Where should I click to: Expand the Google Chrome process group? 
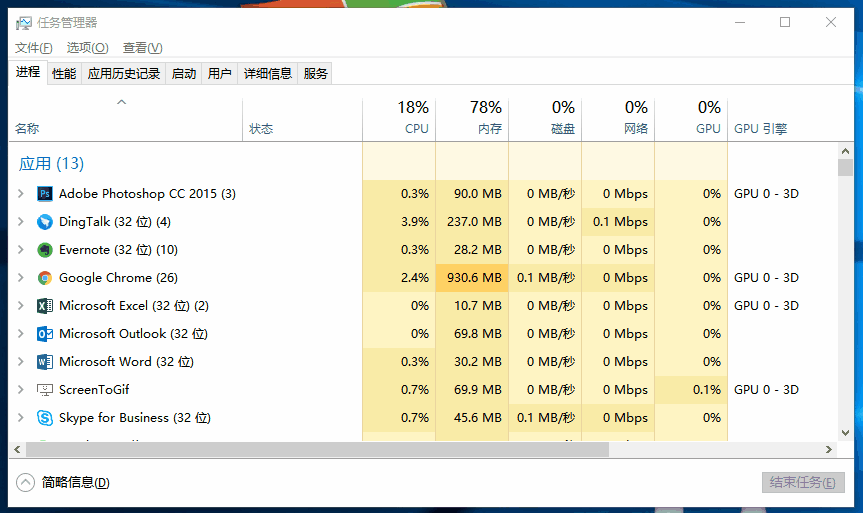tap(21, 278)
